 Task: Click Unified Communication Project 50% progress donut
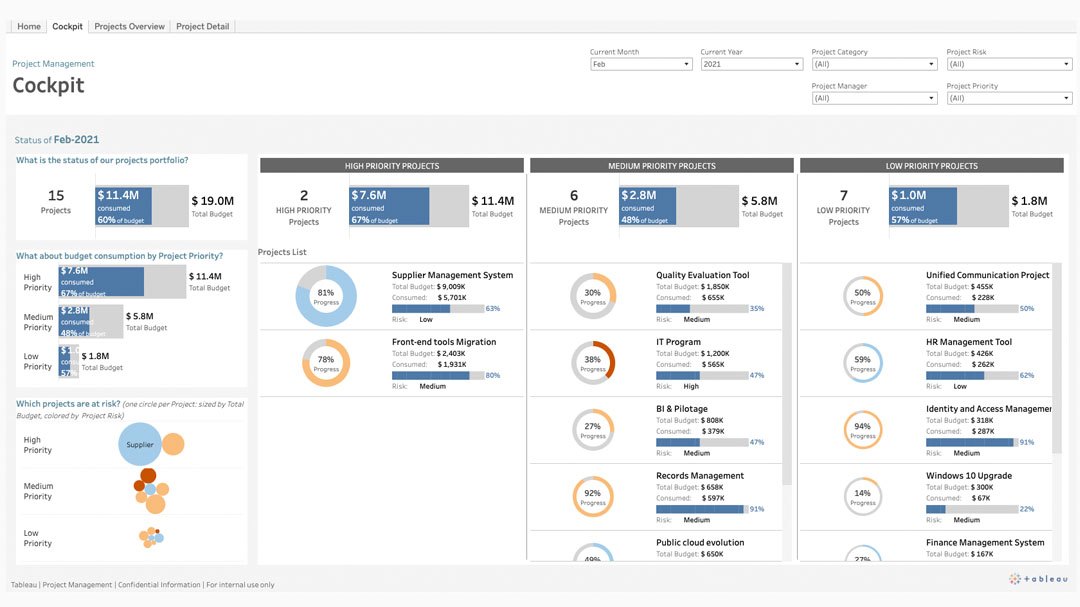click(x=862, y=296)
